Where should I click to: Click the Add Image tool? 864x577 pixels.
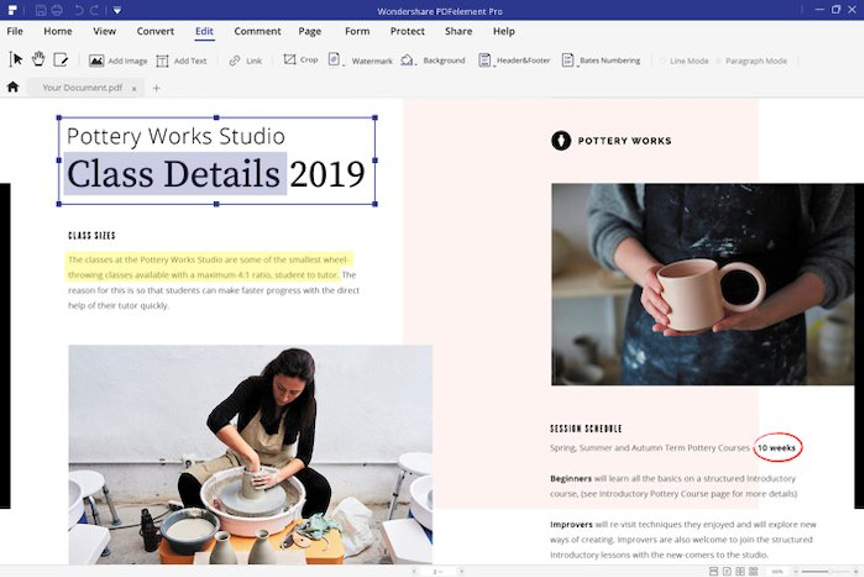[117, 61]
